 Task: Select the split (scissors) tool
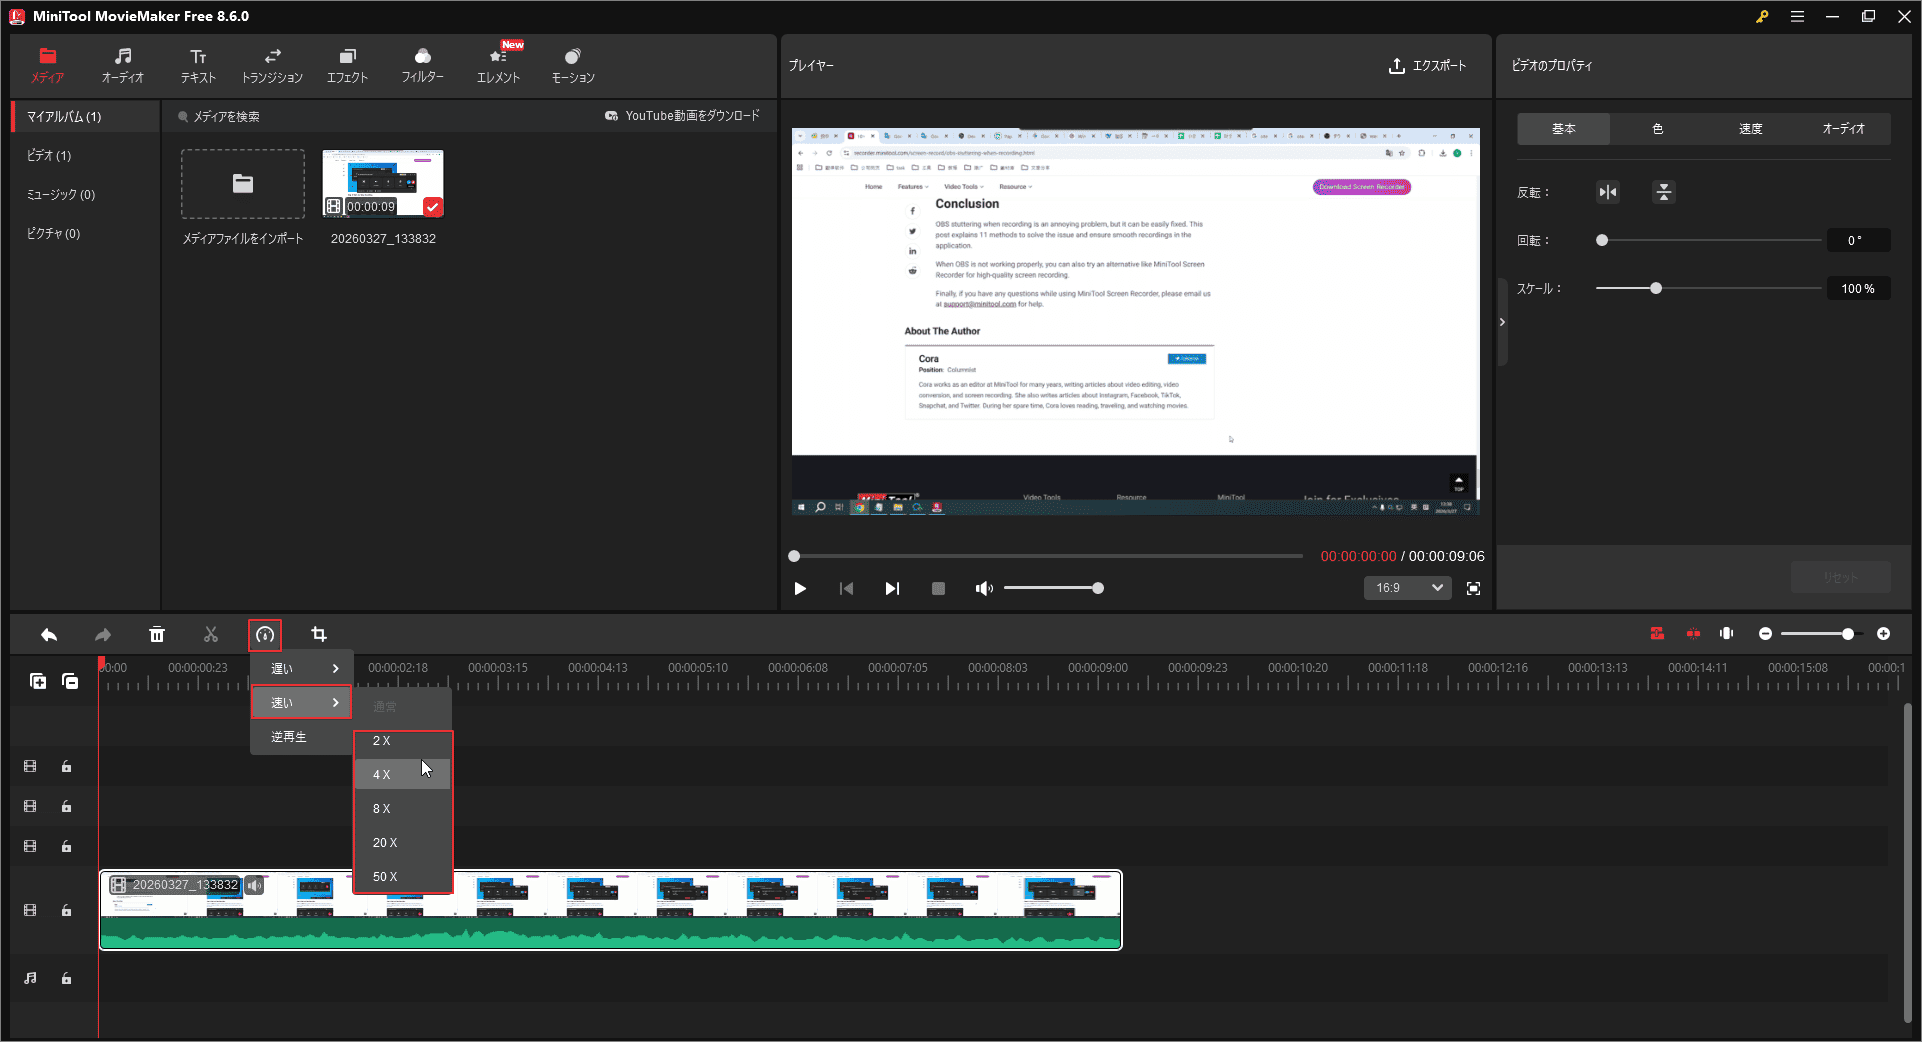coord(211,634)
